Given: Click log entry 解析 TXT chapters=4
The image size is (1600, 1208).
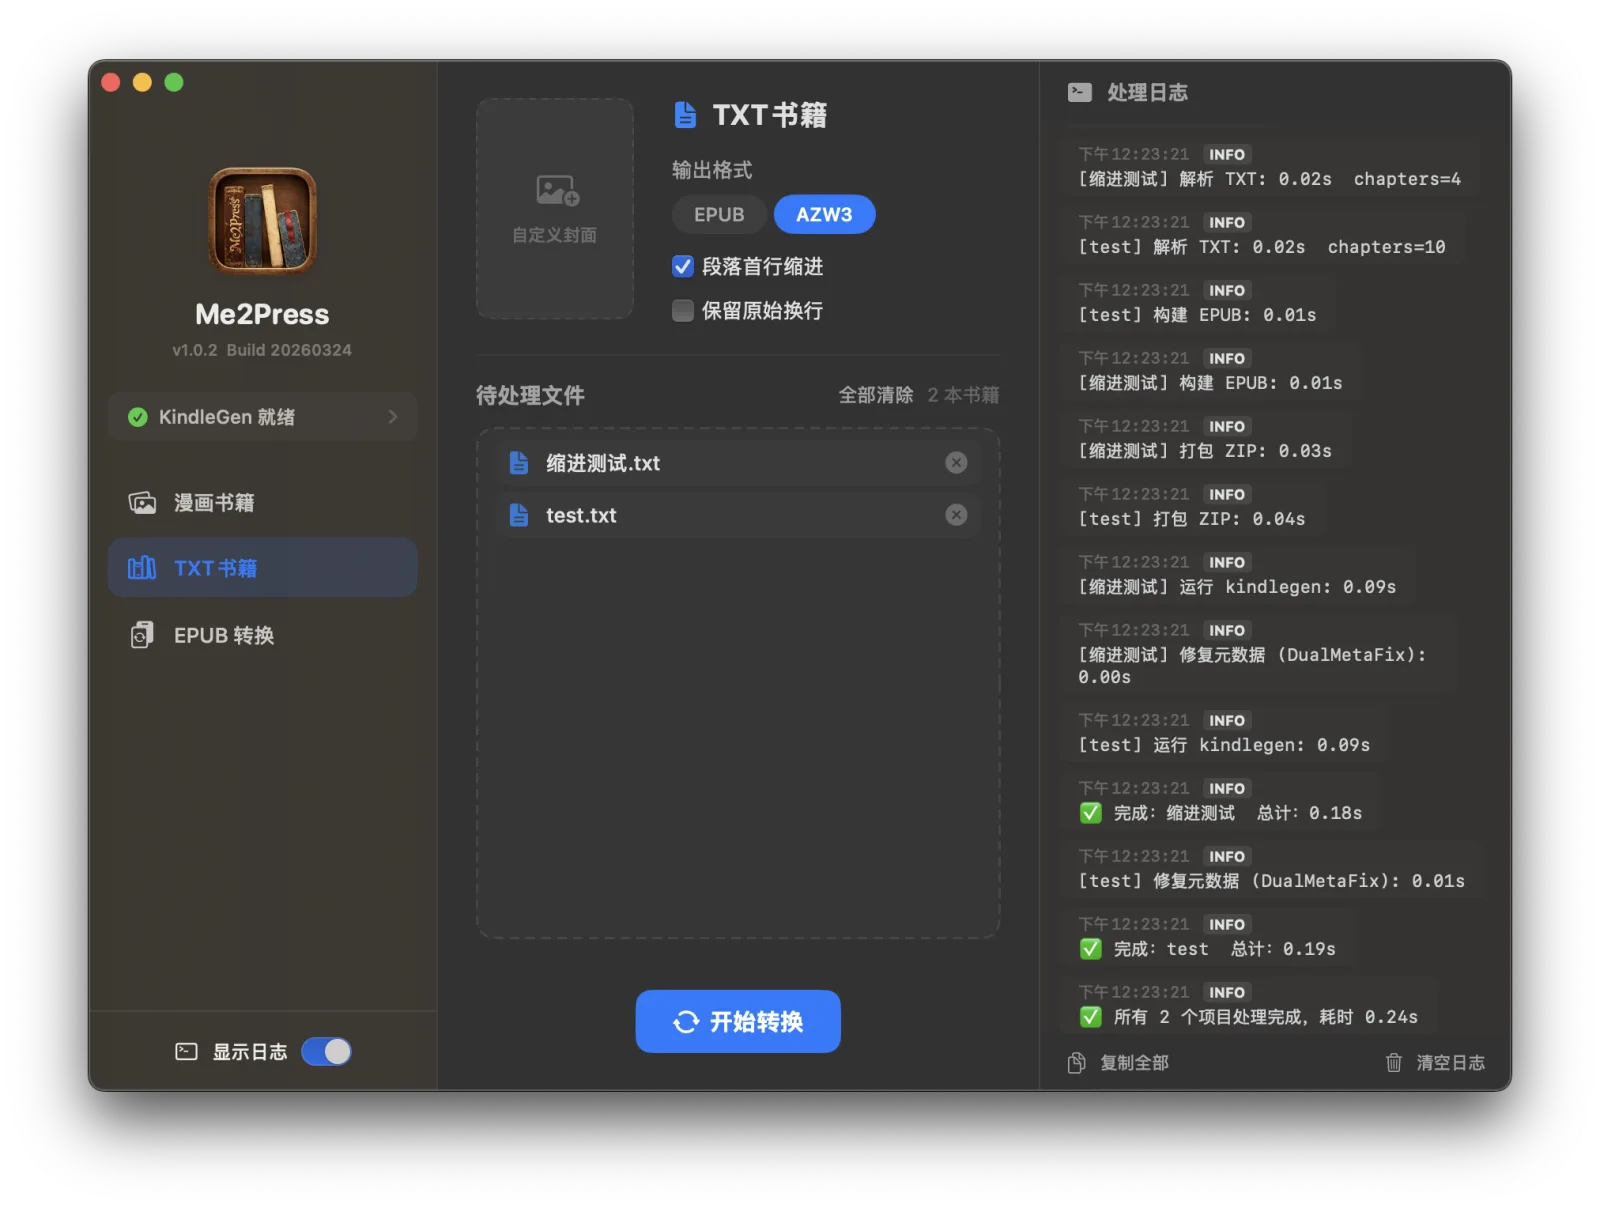Looking at the screenshot, I should click(1269, 167).
